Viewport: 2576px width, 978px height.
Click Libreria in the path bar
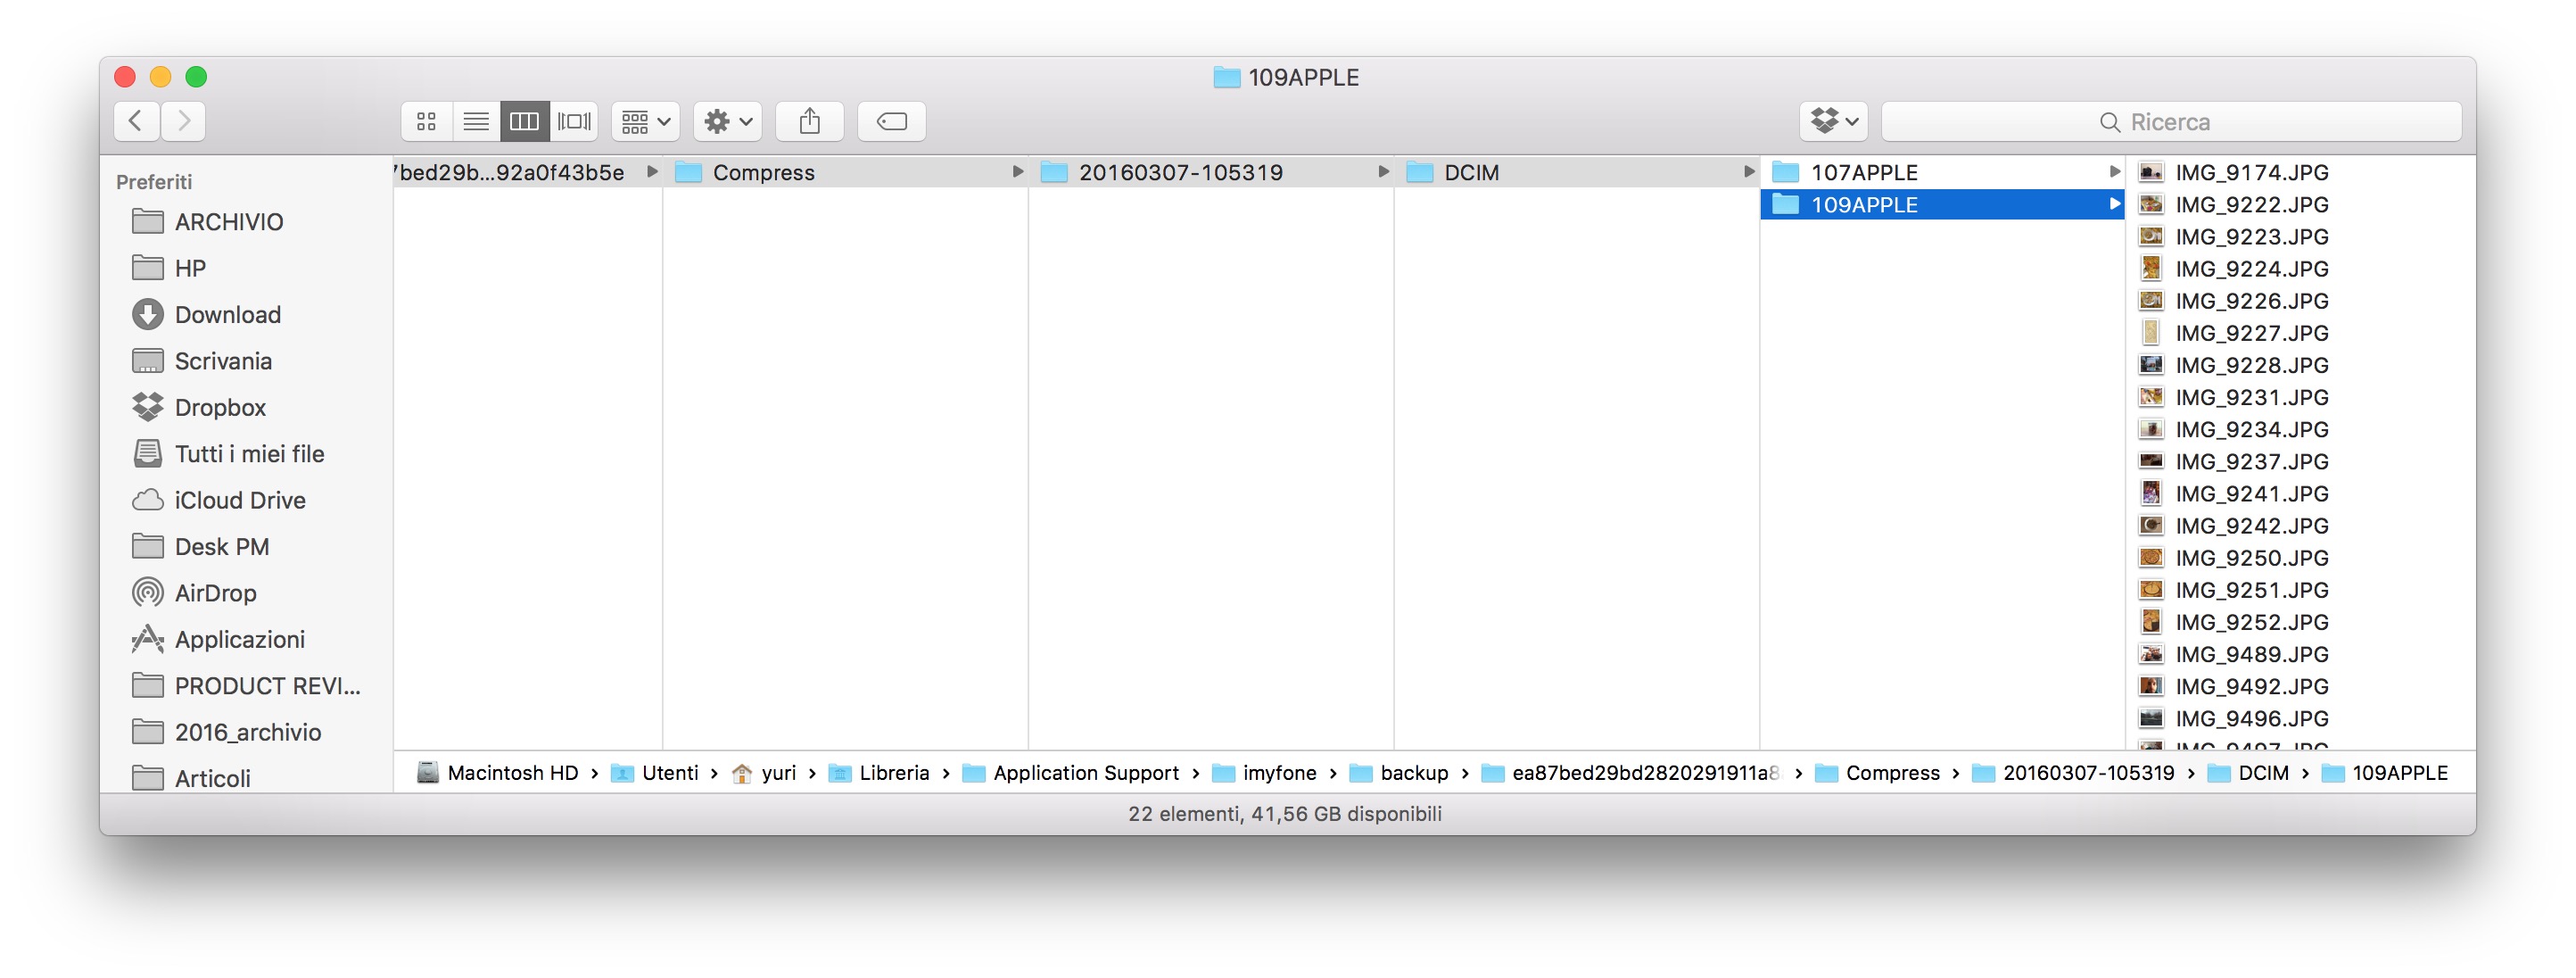[x=893, y=772]
